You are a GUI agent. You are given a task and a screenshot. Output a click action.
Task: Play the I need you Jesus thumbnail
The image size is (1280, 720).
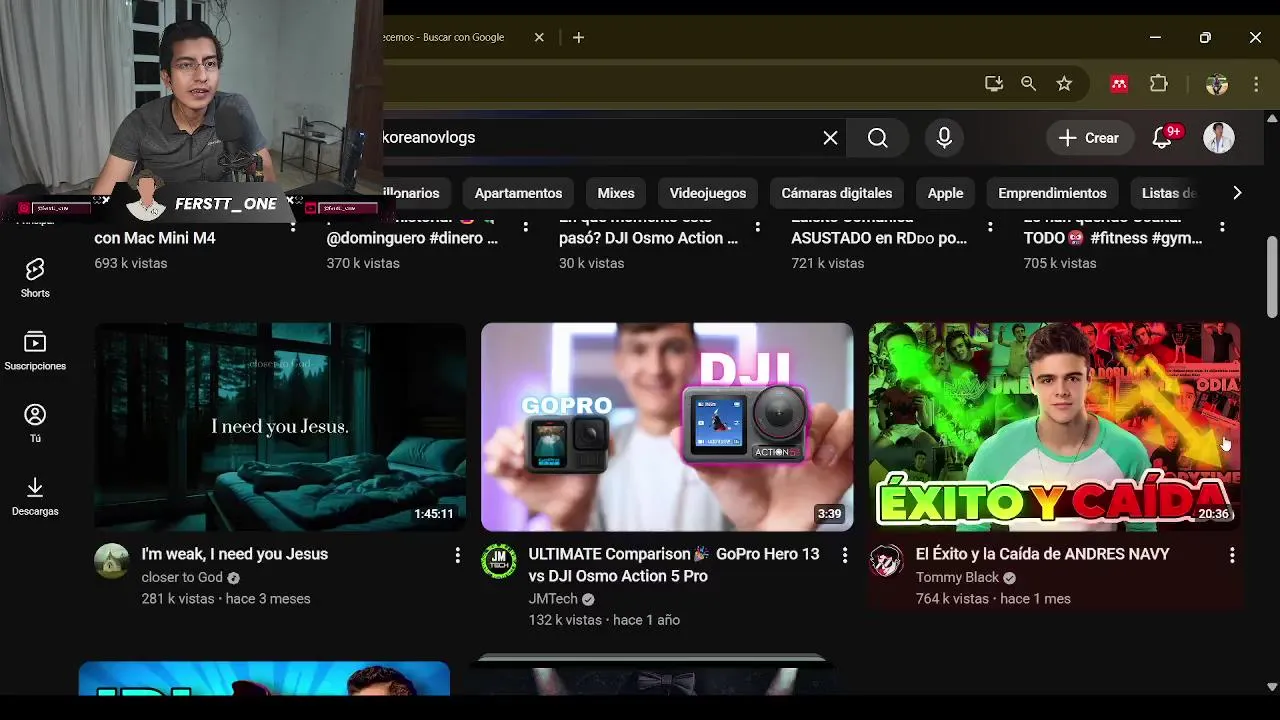pos(280,427)
